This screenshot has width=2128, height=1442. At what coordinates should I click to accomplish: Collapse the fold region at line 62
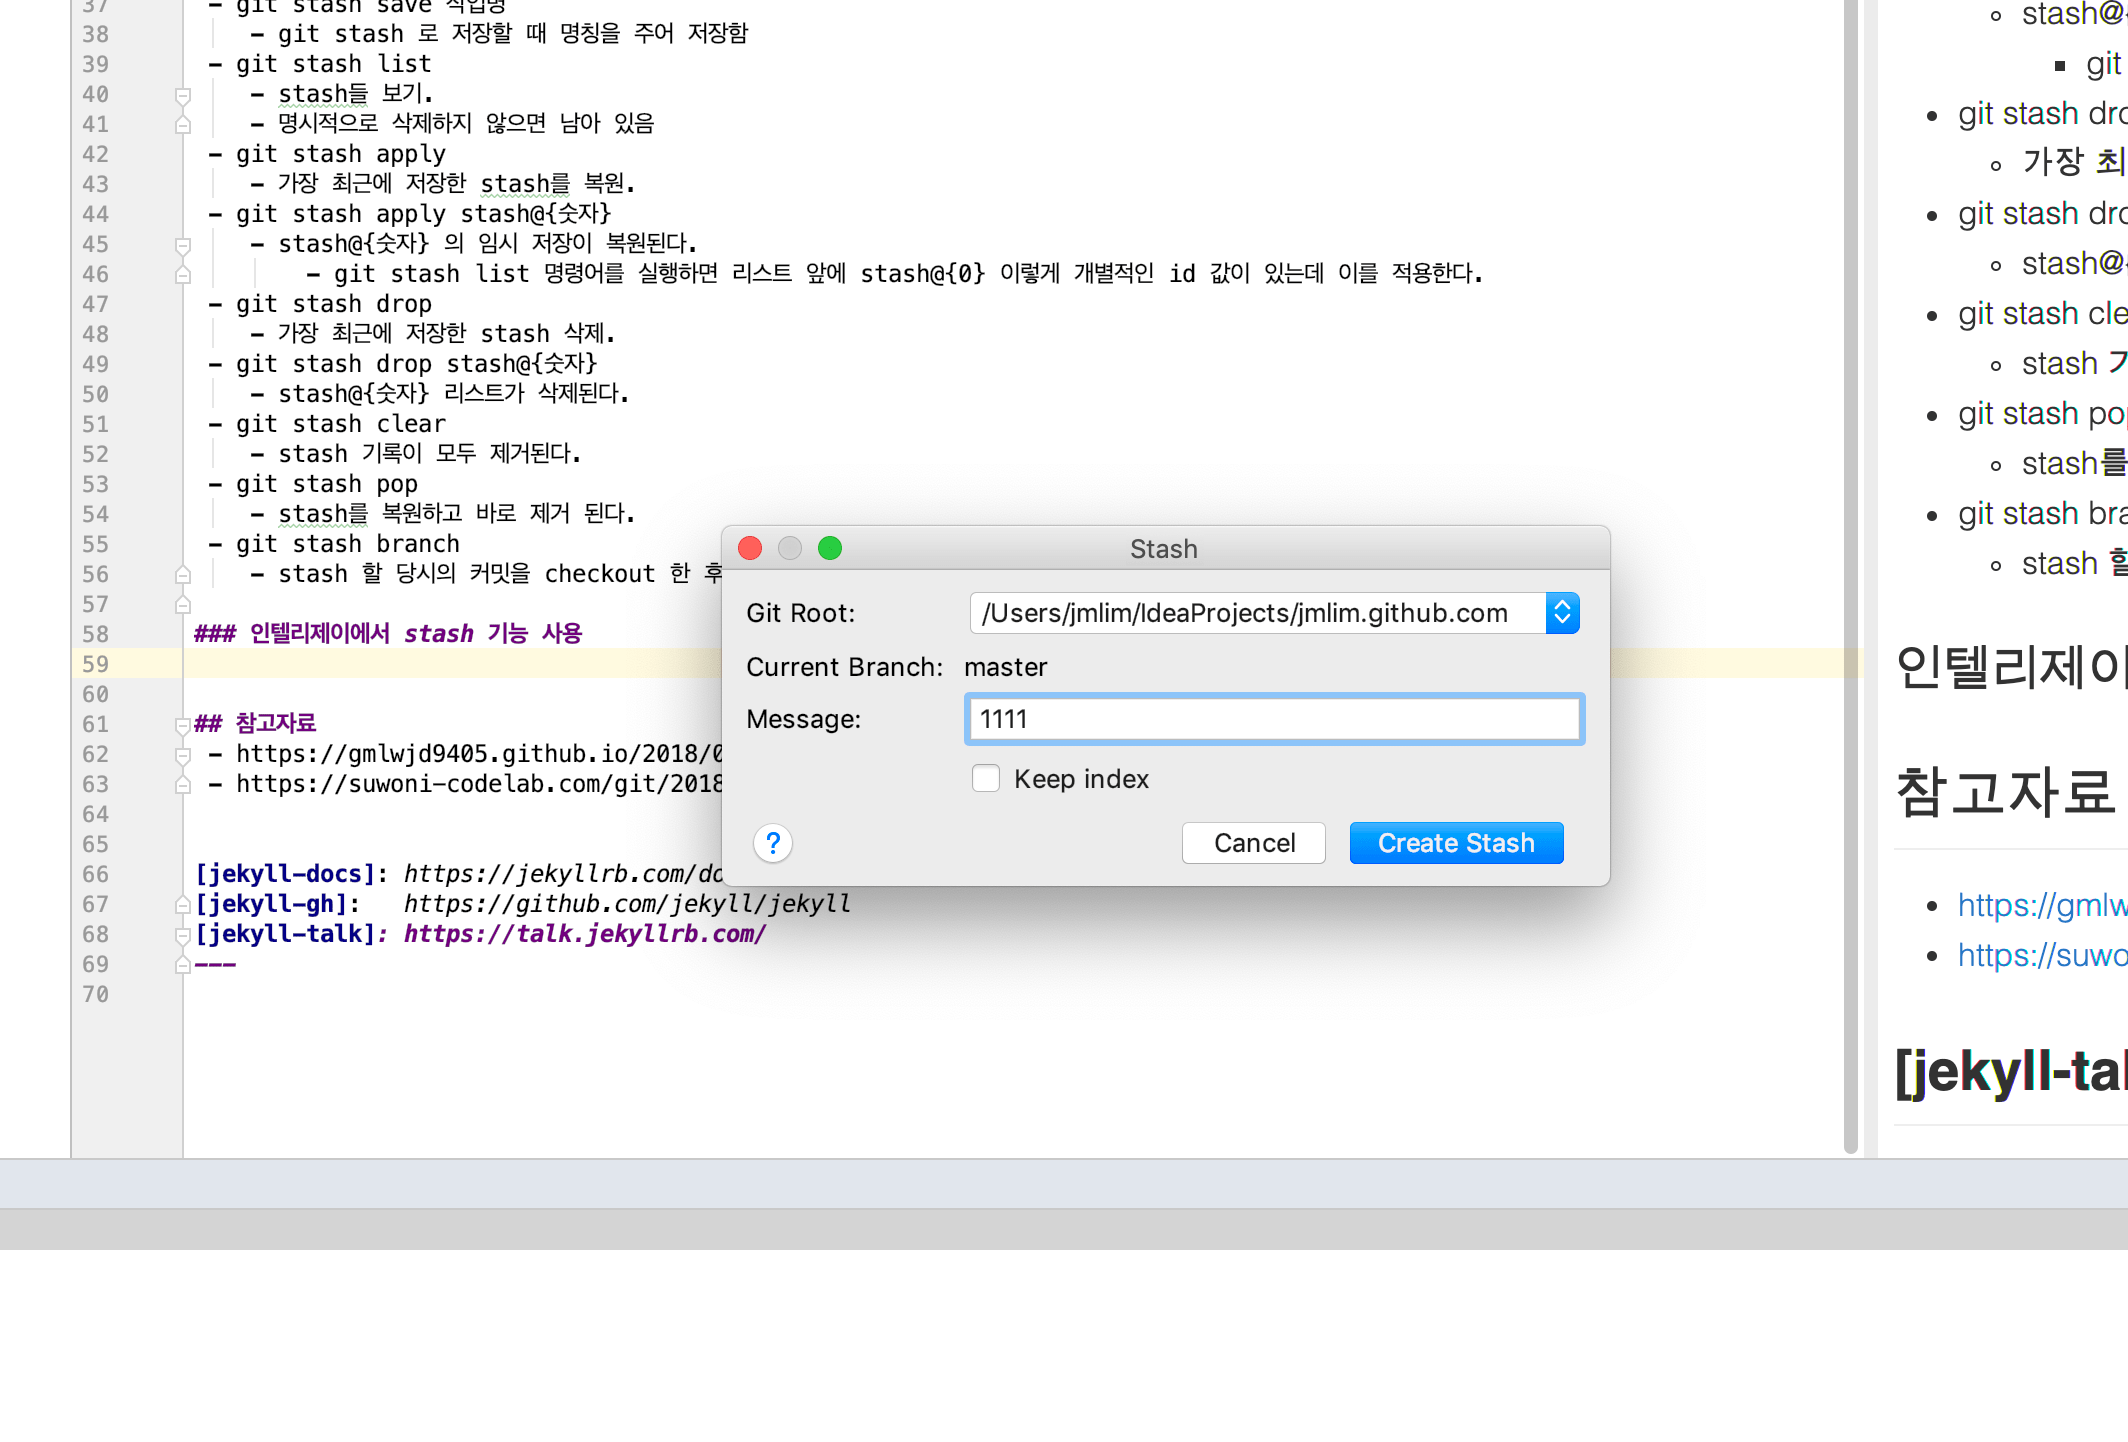tap(182, 754)
